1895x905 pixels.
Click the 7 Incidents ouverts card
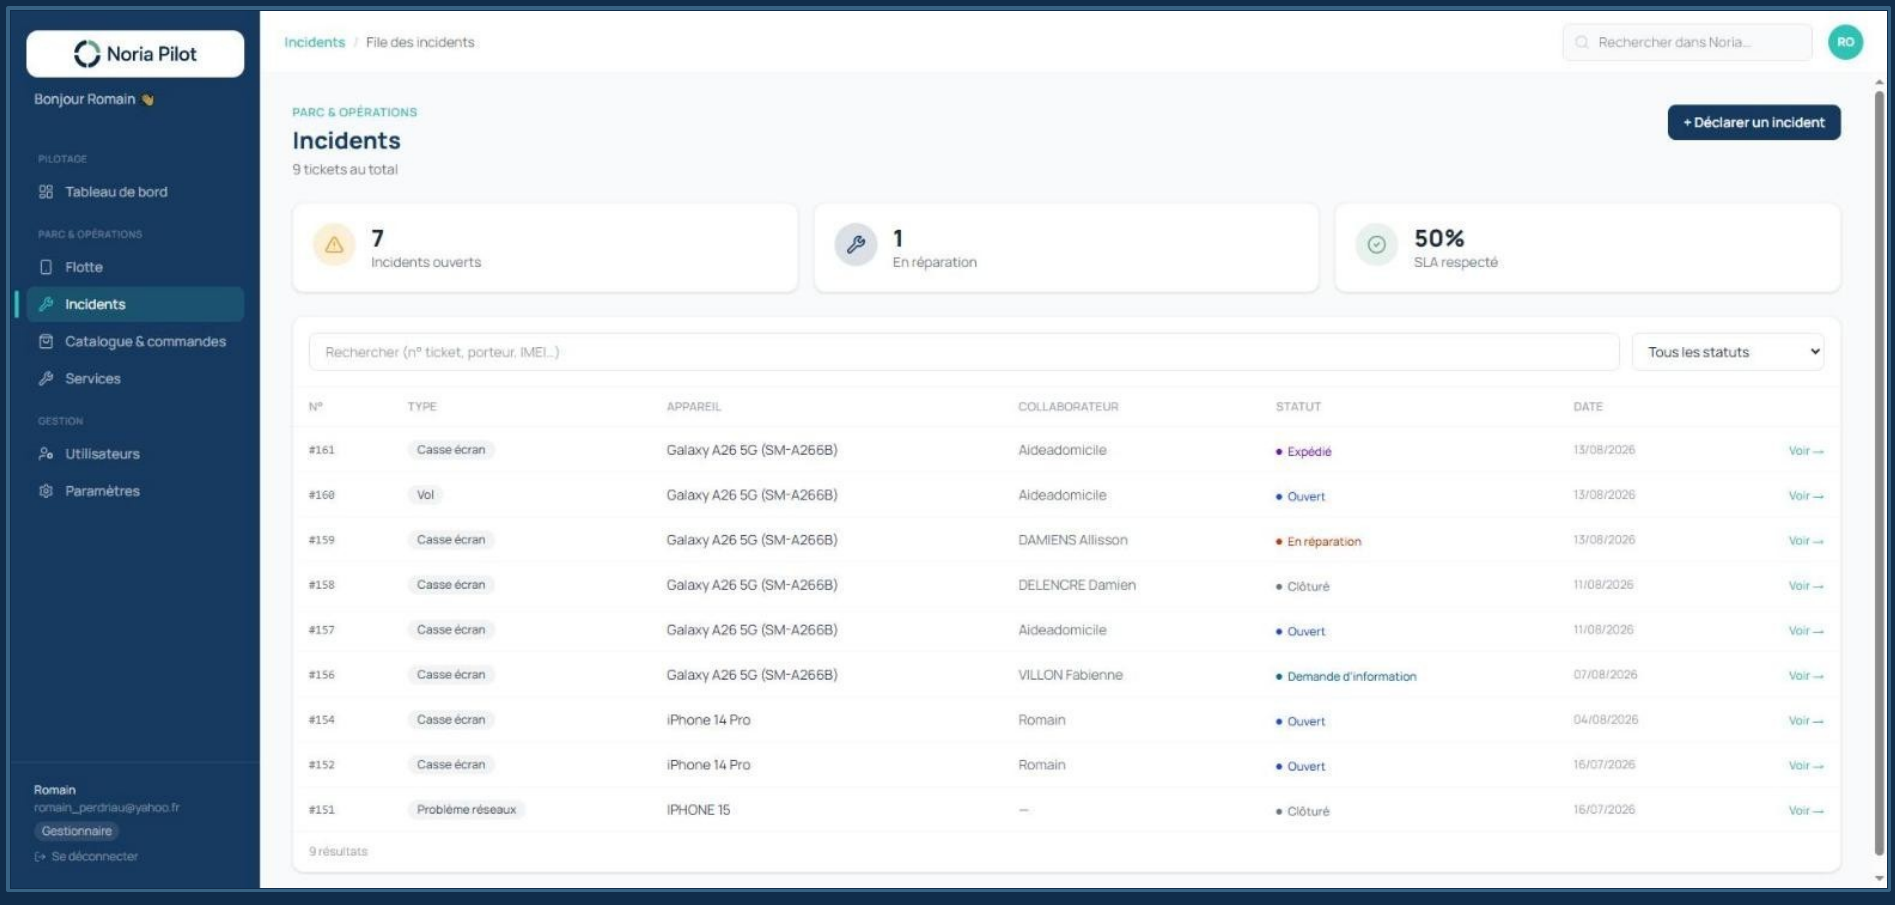[x=545, y=248]
